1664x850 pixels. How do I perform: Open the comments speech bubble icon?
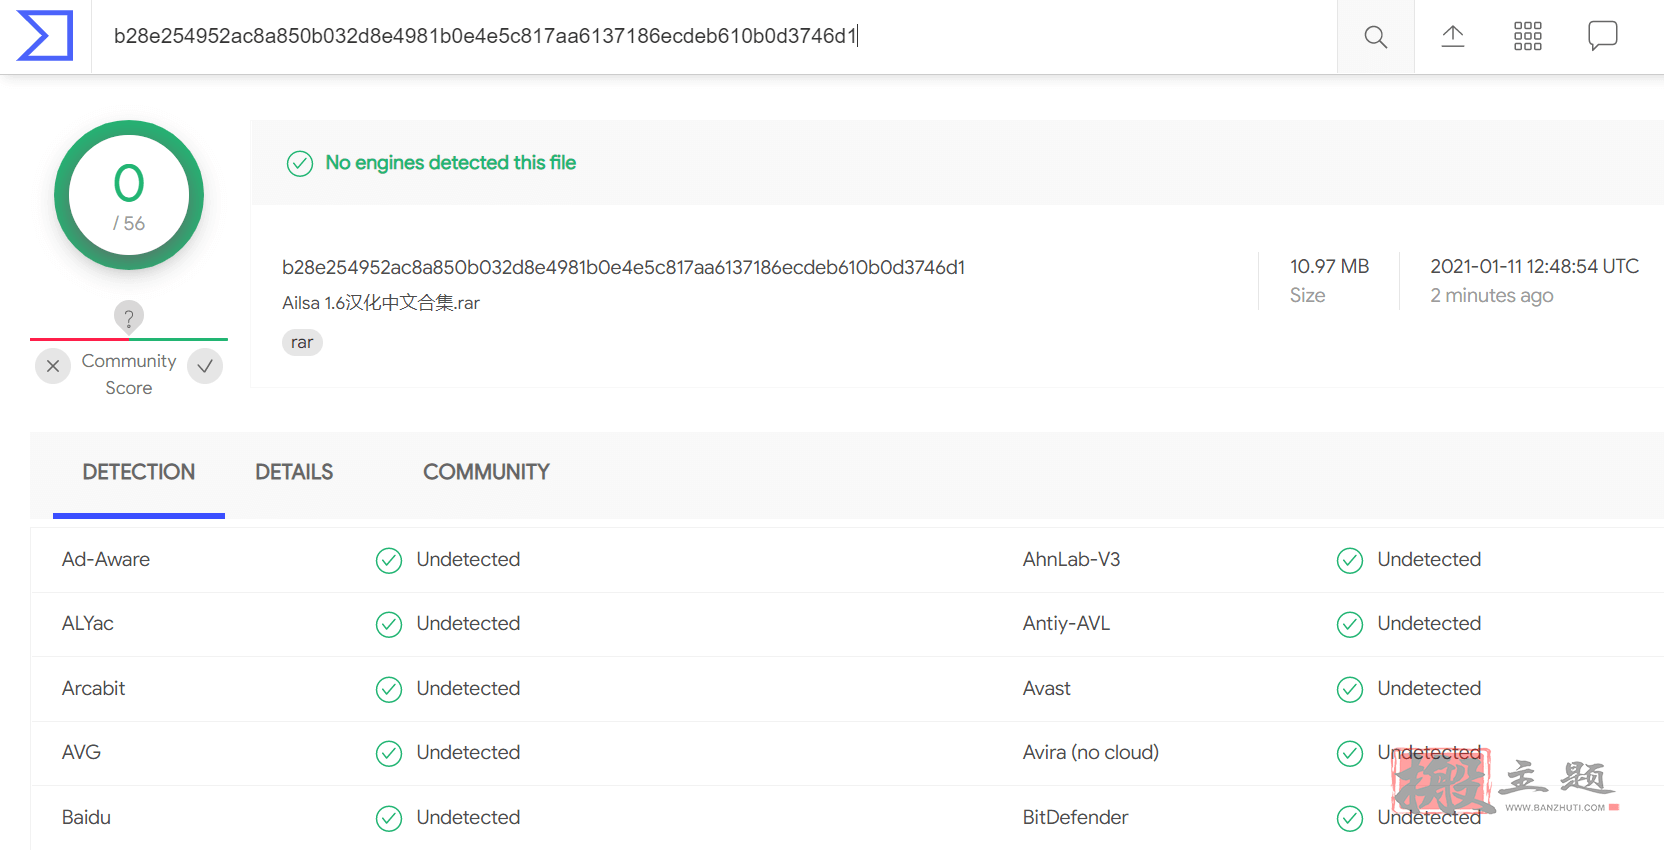coord(1602,36)
